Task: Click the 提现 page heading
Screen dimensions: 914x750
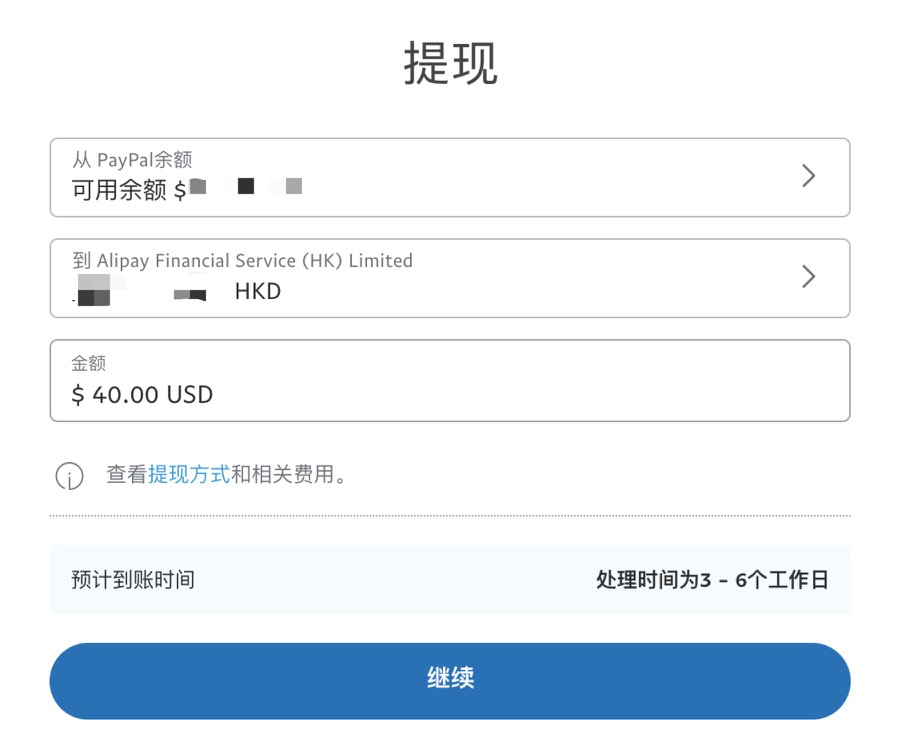Action: click(451, 64)
